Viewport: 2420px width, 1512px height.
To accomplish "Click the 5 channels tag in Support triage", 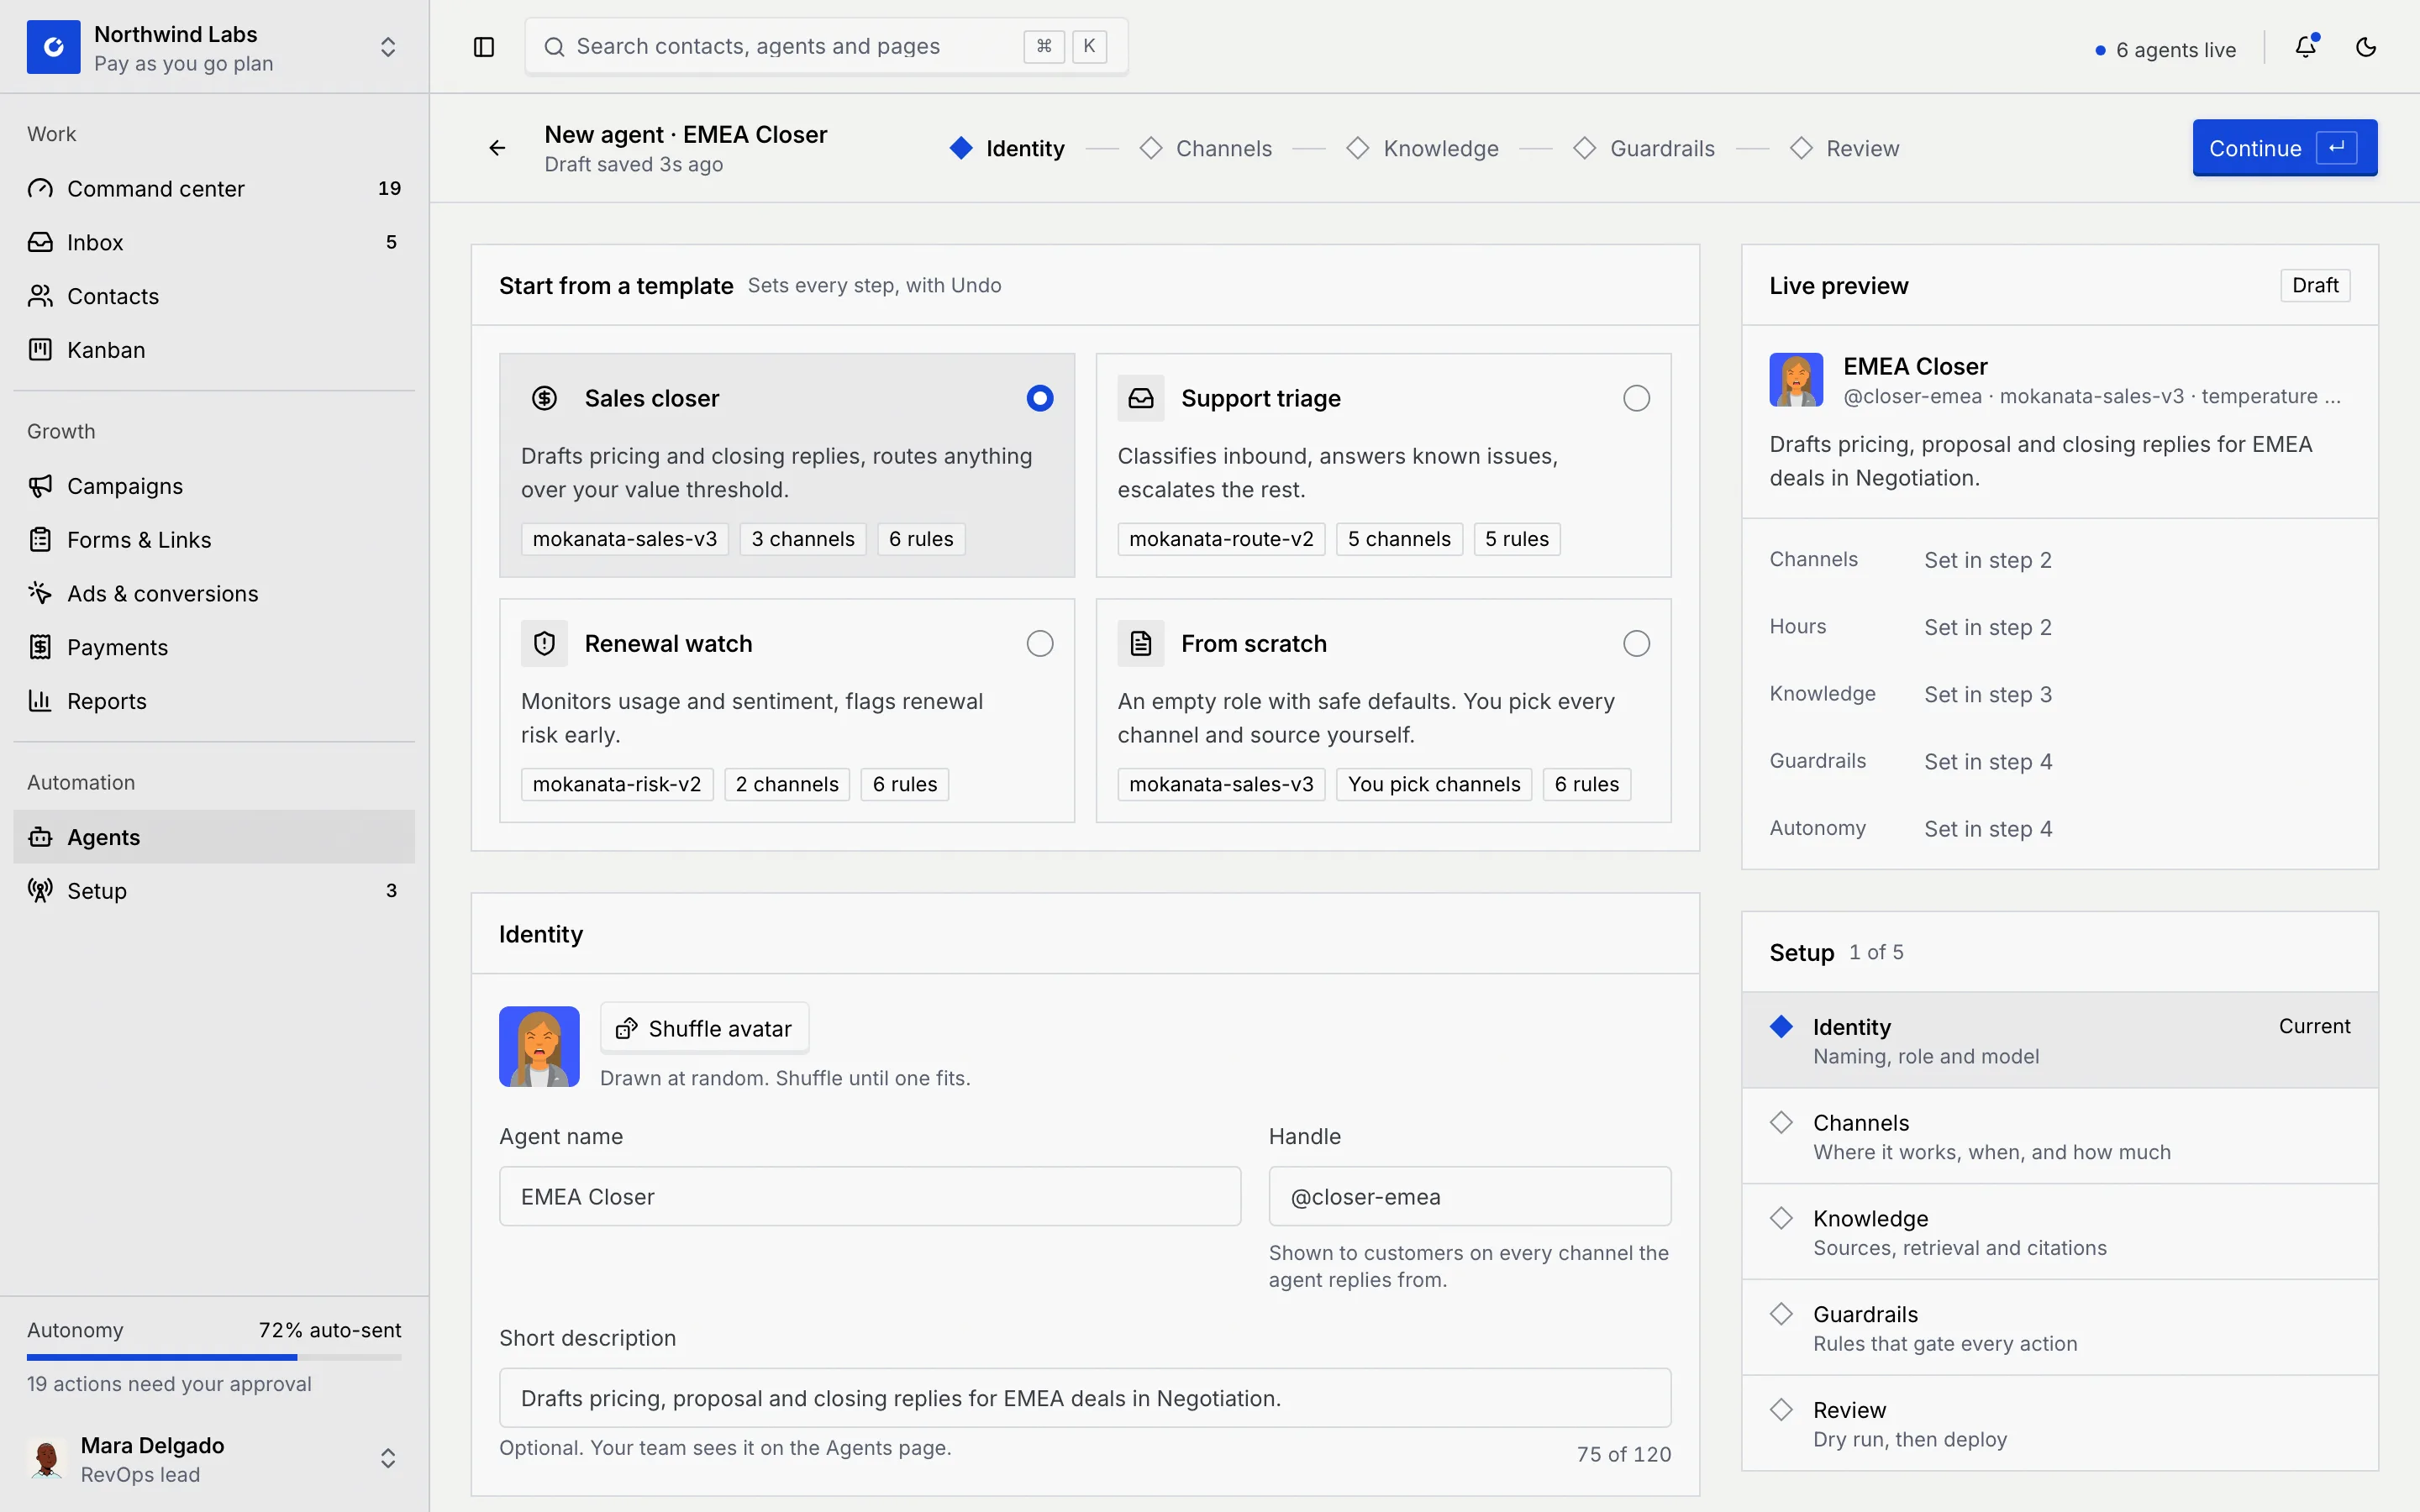I will coord(1399,539).
